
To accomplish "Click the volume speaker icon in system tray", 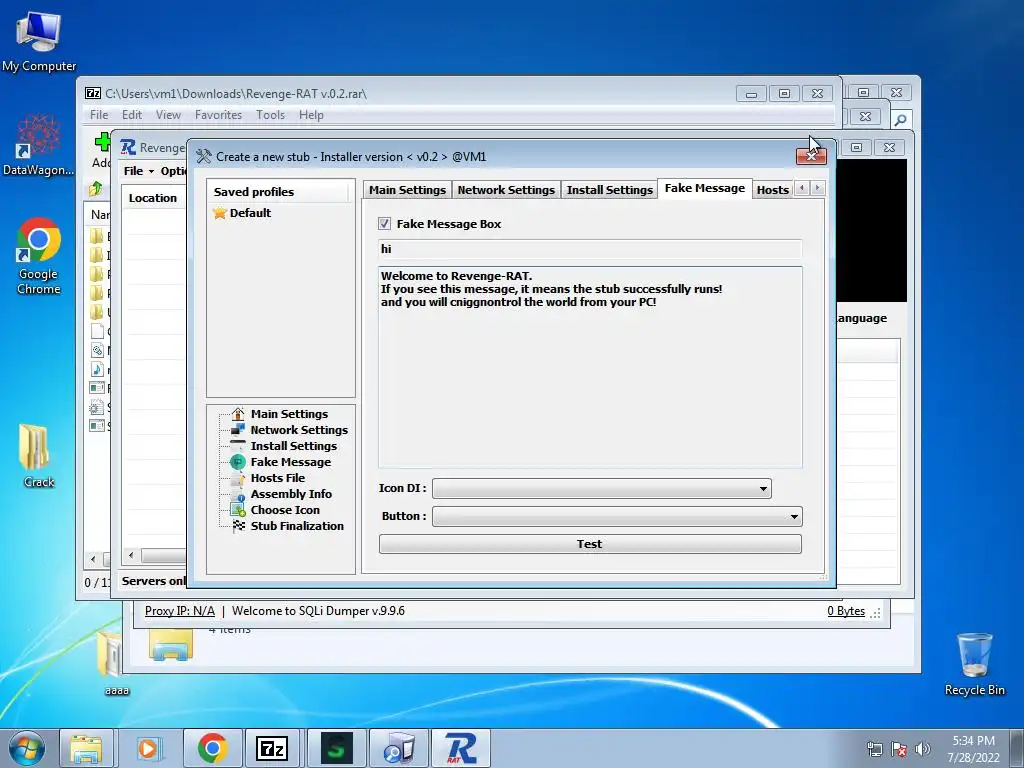I will coord(922,749).
